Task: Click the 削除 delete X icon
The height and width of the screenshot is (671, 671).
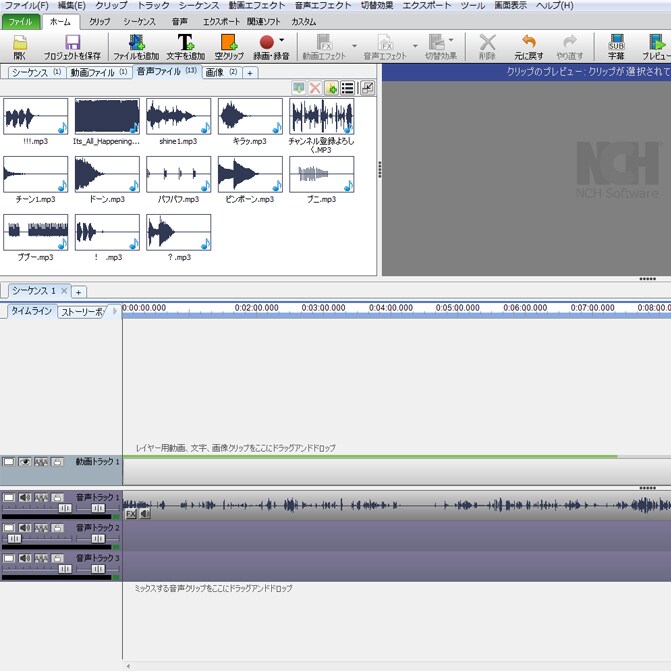Action: (487, 42)
